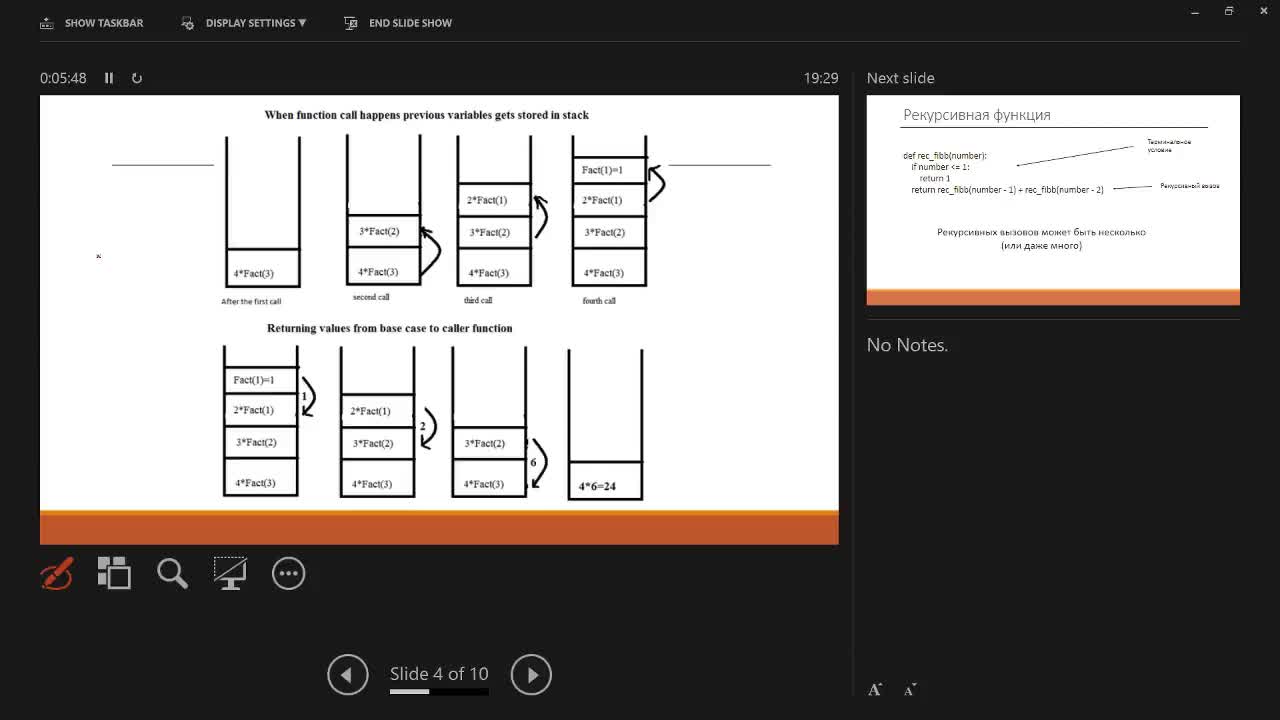Click the '4*6=24' result box on the slide
1280x720 pixels.
point(605,481)
